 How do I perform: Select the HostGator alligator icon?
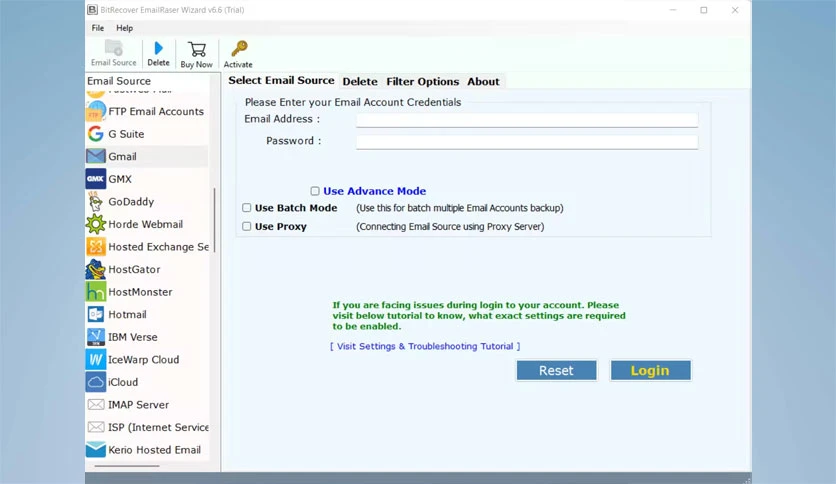pyautogui.click(x=95, y=269)
